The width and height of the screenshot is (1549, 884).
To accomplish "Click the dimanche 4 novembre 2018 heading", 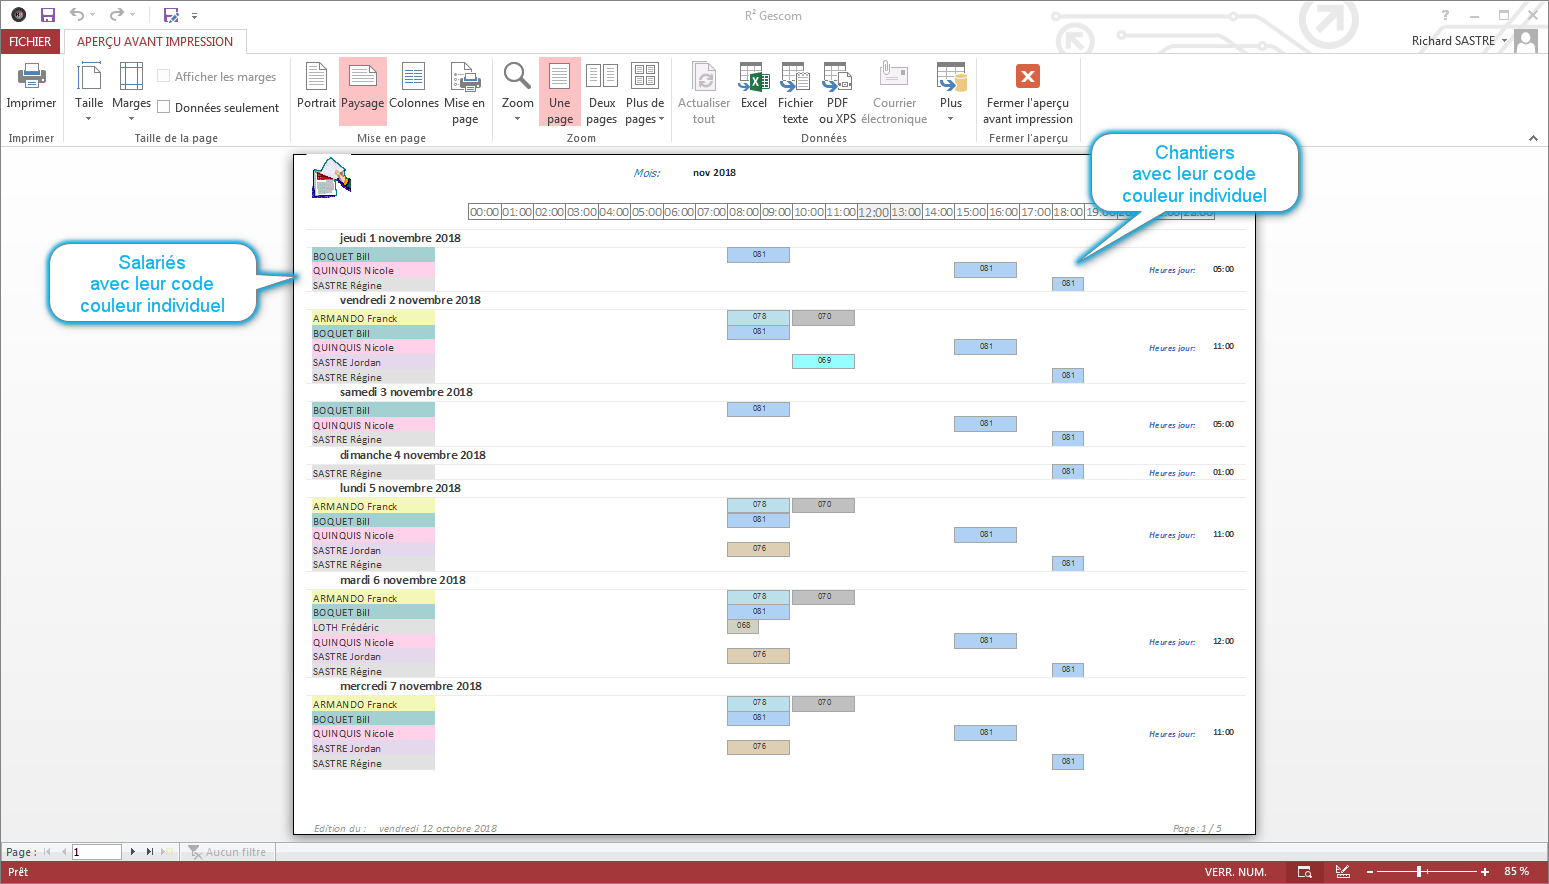I will (412, 455).
